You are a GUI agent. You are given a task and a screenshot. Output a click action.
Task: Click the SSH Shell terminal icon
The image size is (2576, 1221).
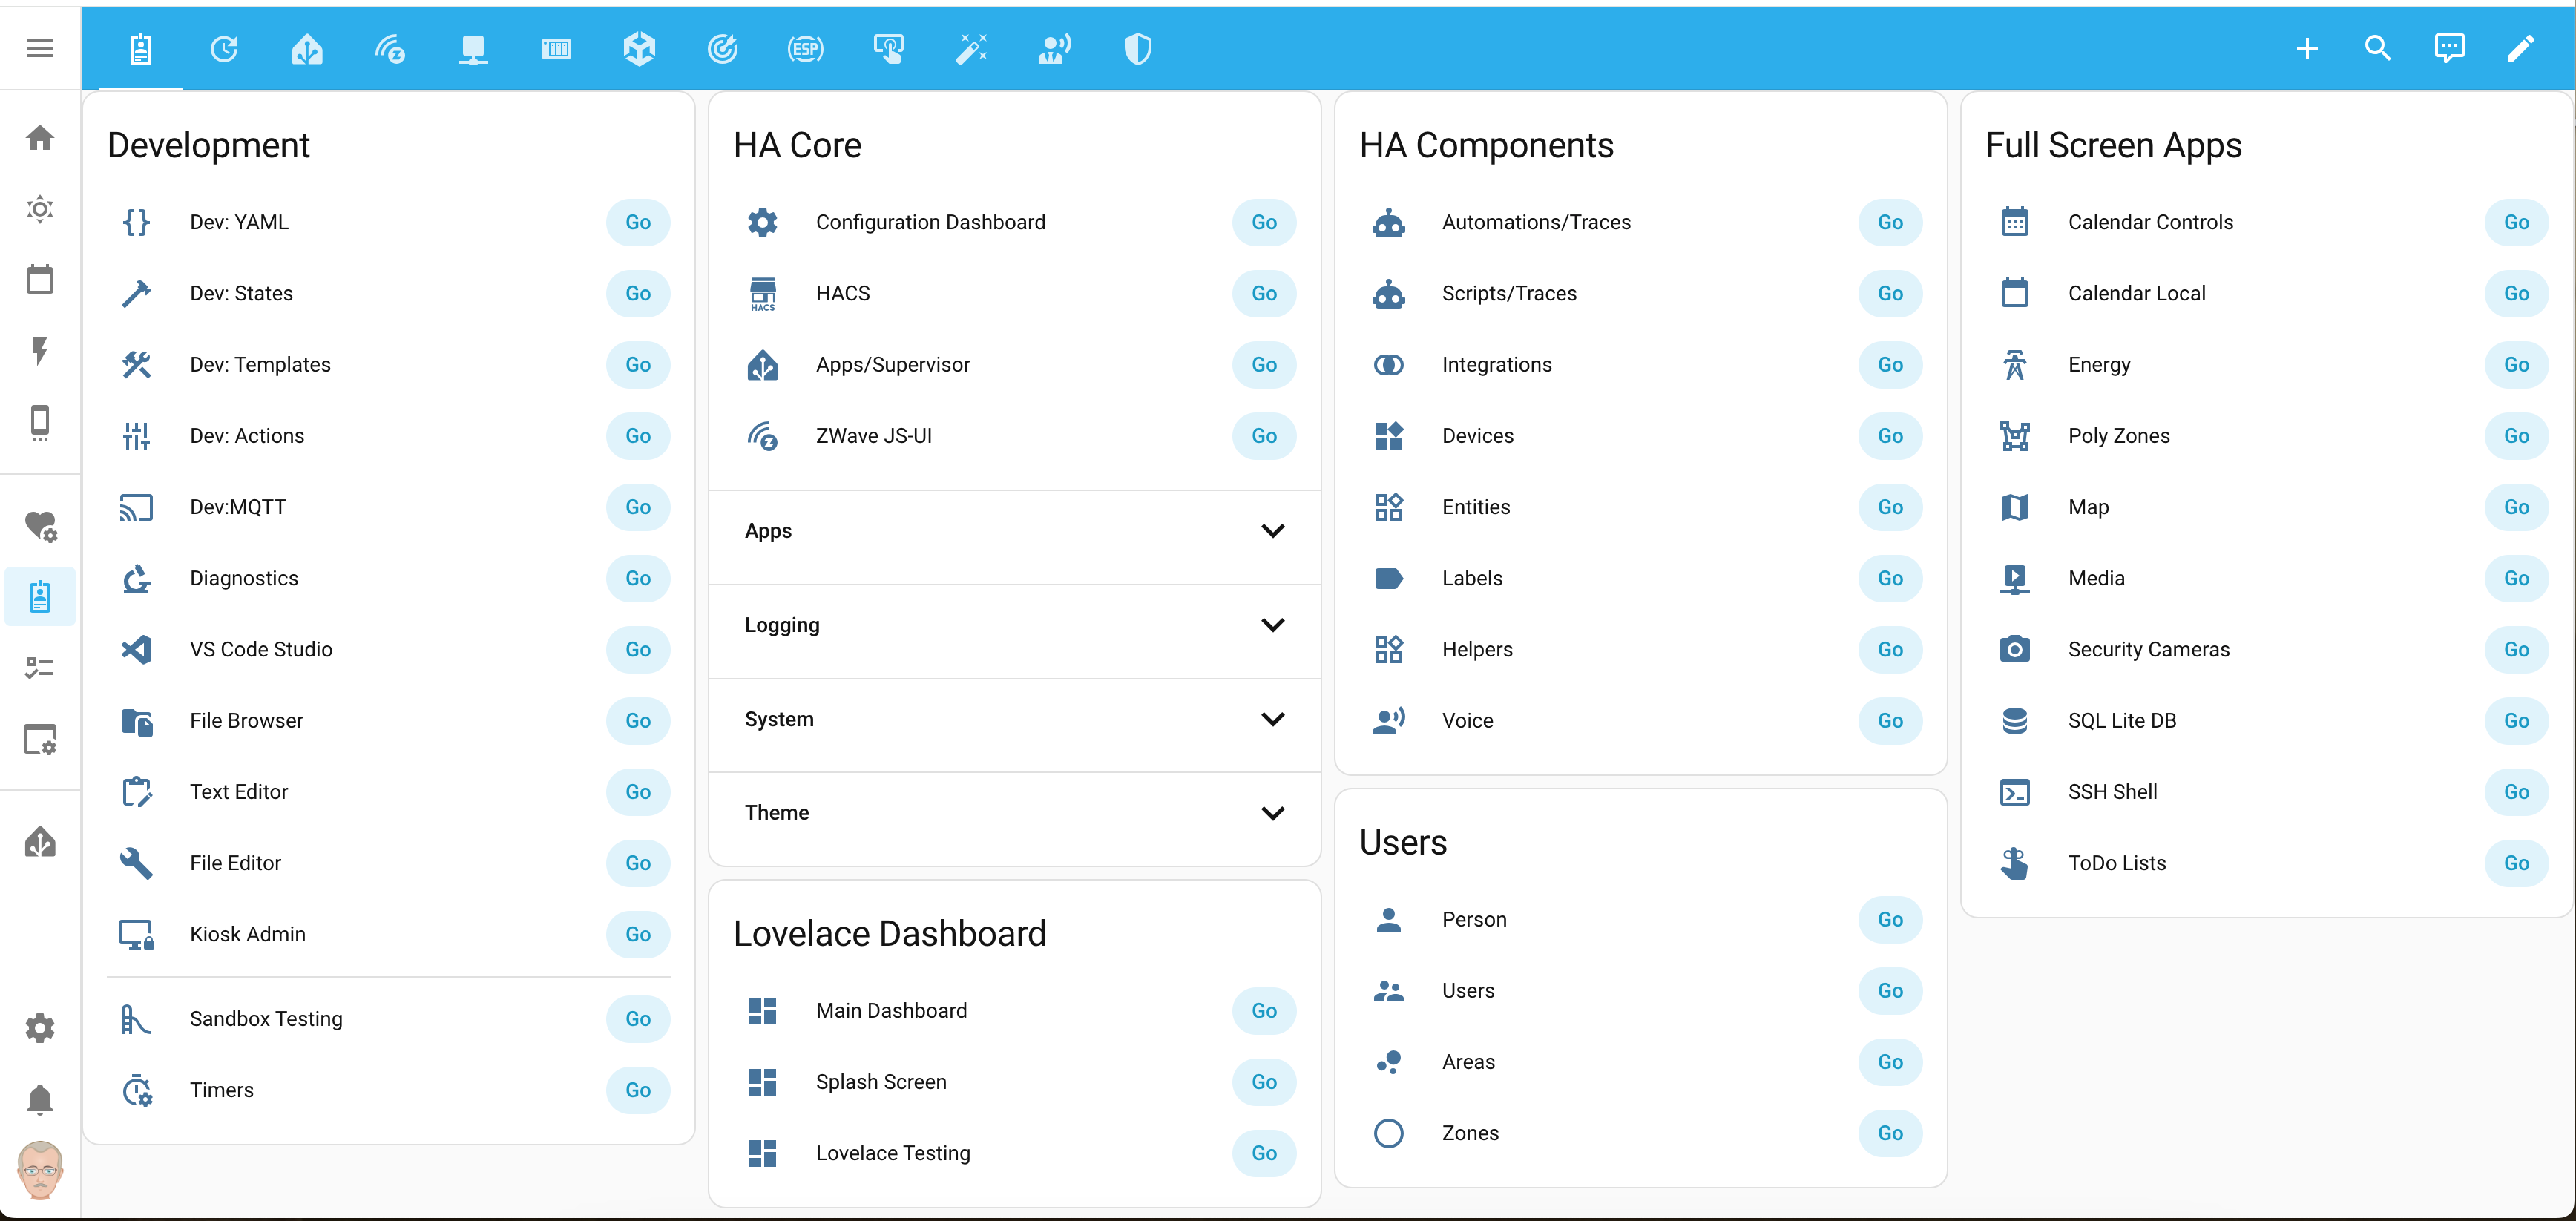click(2015, 792)
